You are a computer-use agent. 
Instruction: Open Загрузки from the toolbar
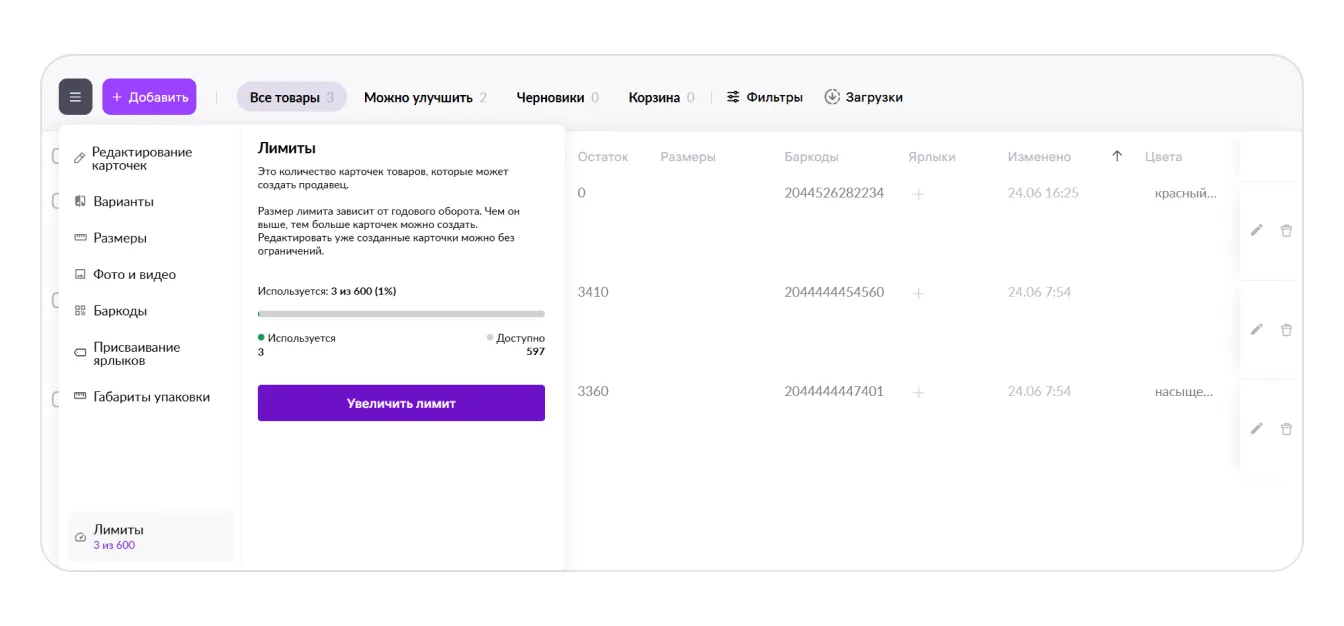tap(863, 97)
